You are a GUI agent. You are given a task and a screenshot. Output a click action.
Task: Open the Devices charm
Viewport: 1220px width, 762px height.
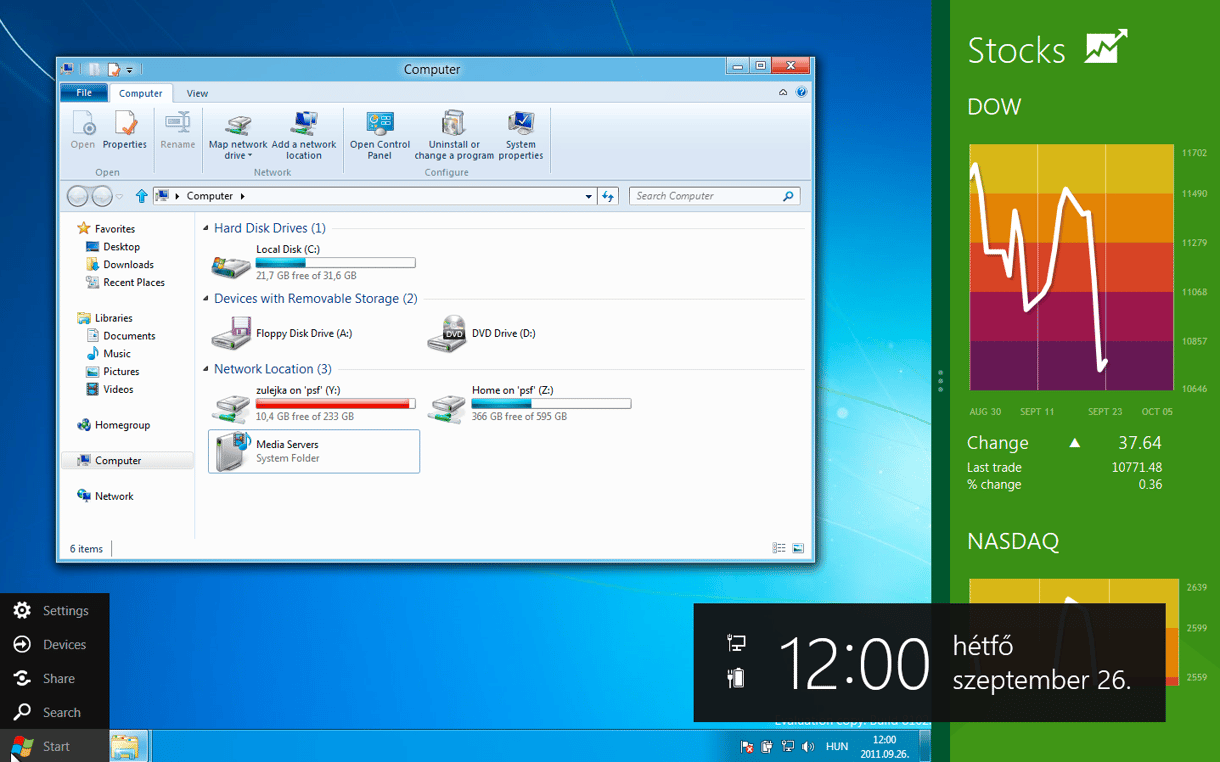pos(54,644)
